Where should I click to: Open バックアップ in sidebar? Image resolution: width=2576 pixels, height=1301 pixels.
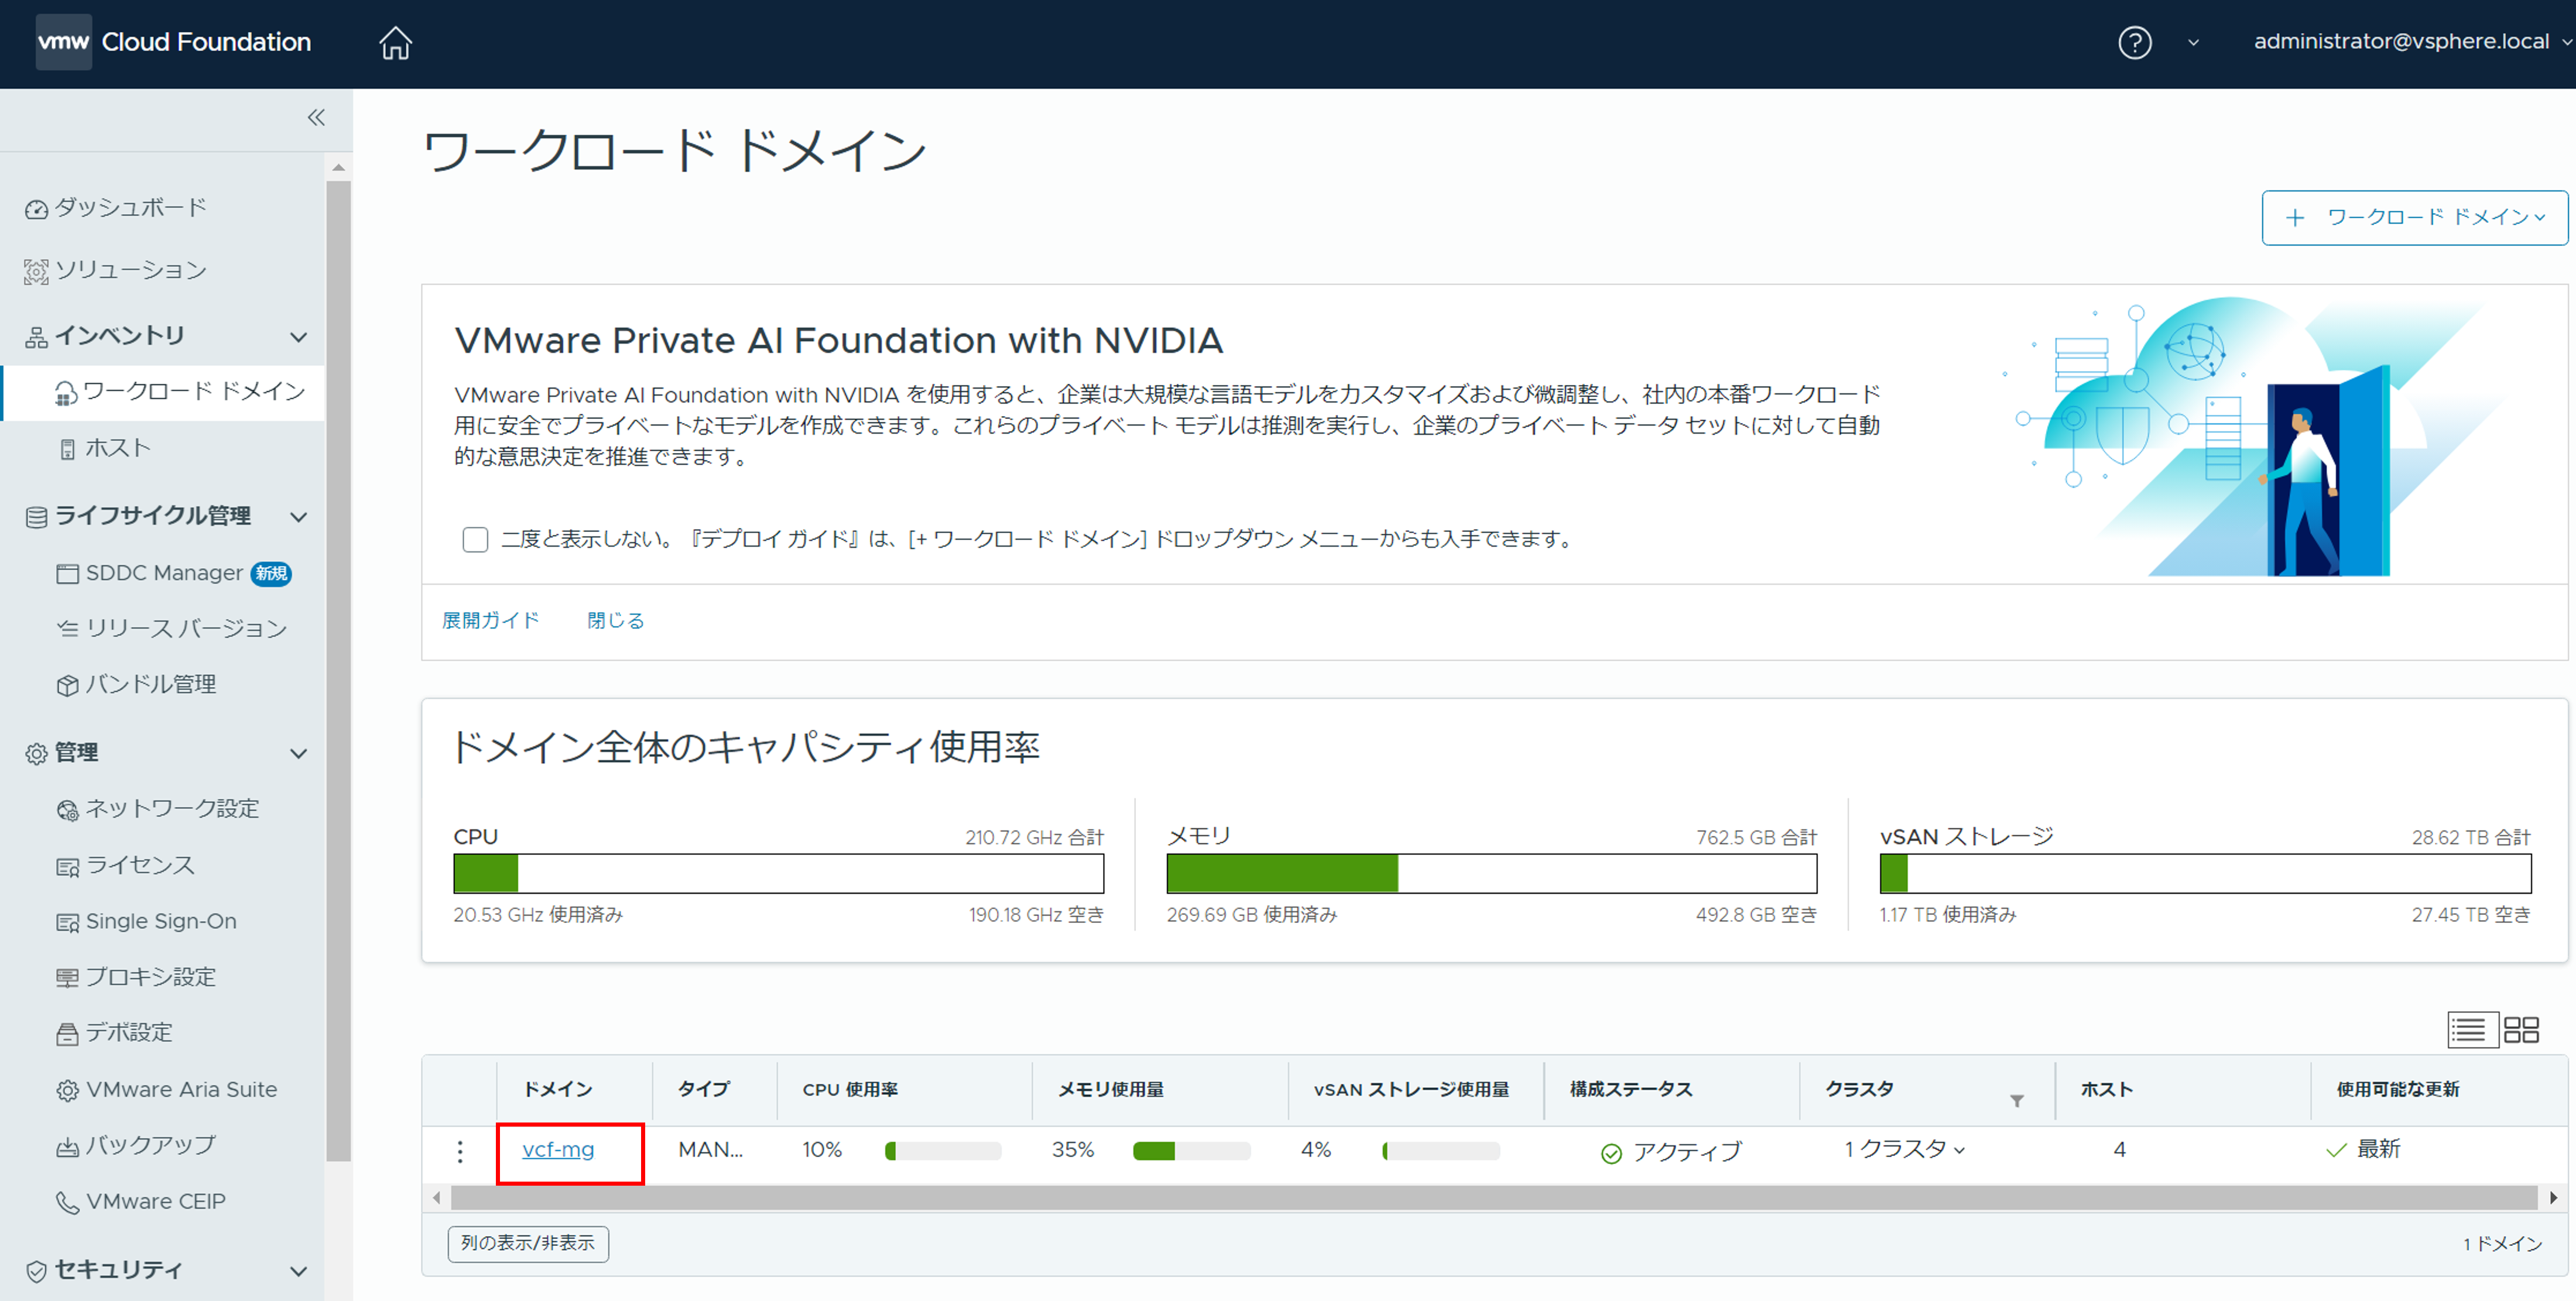pyautogui.click(x=151, y=1145)
